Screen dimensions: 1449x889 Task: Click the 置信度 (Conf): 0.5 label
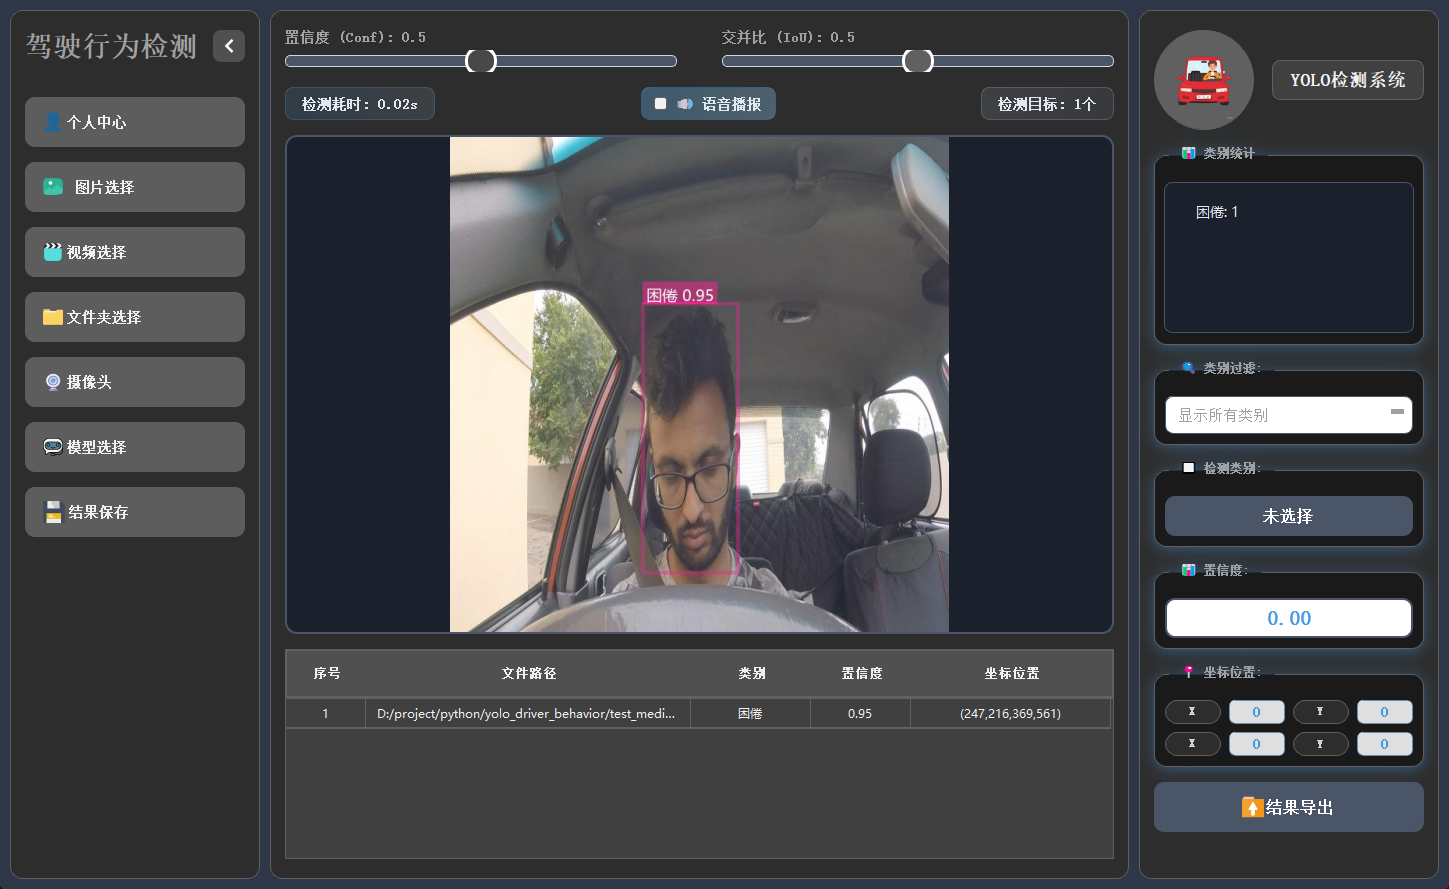click(x=355, y=37)
